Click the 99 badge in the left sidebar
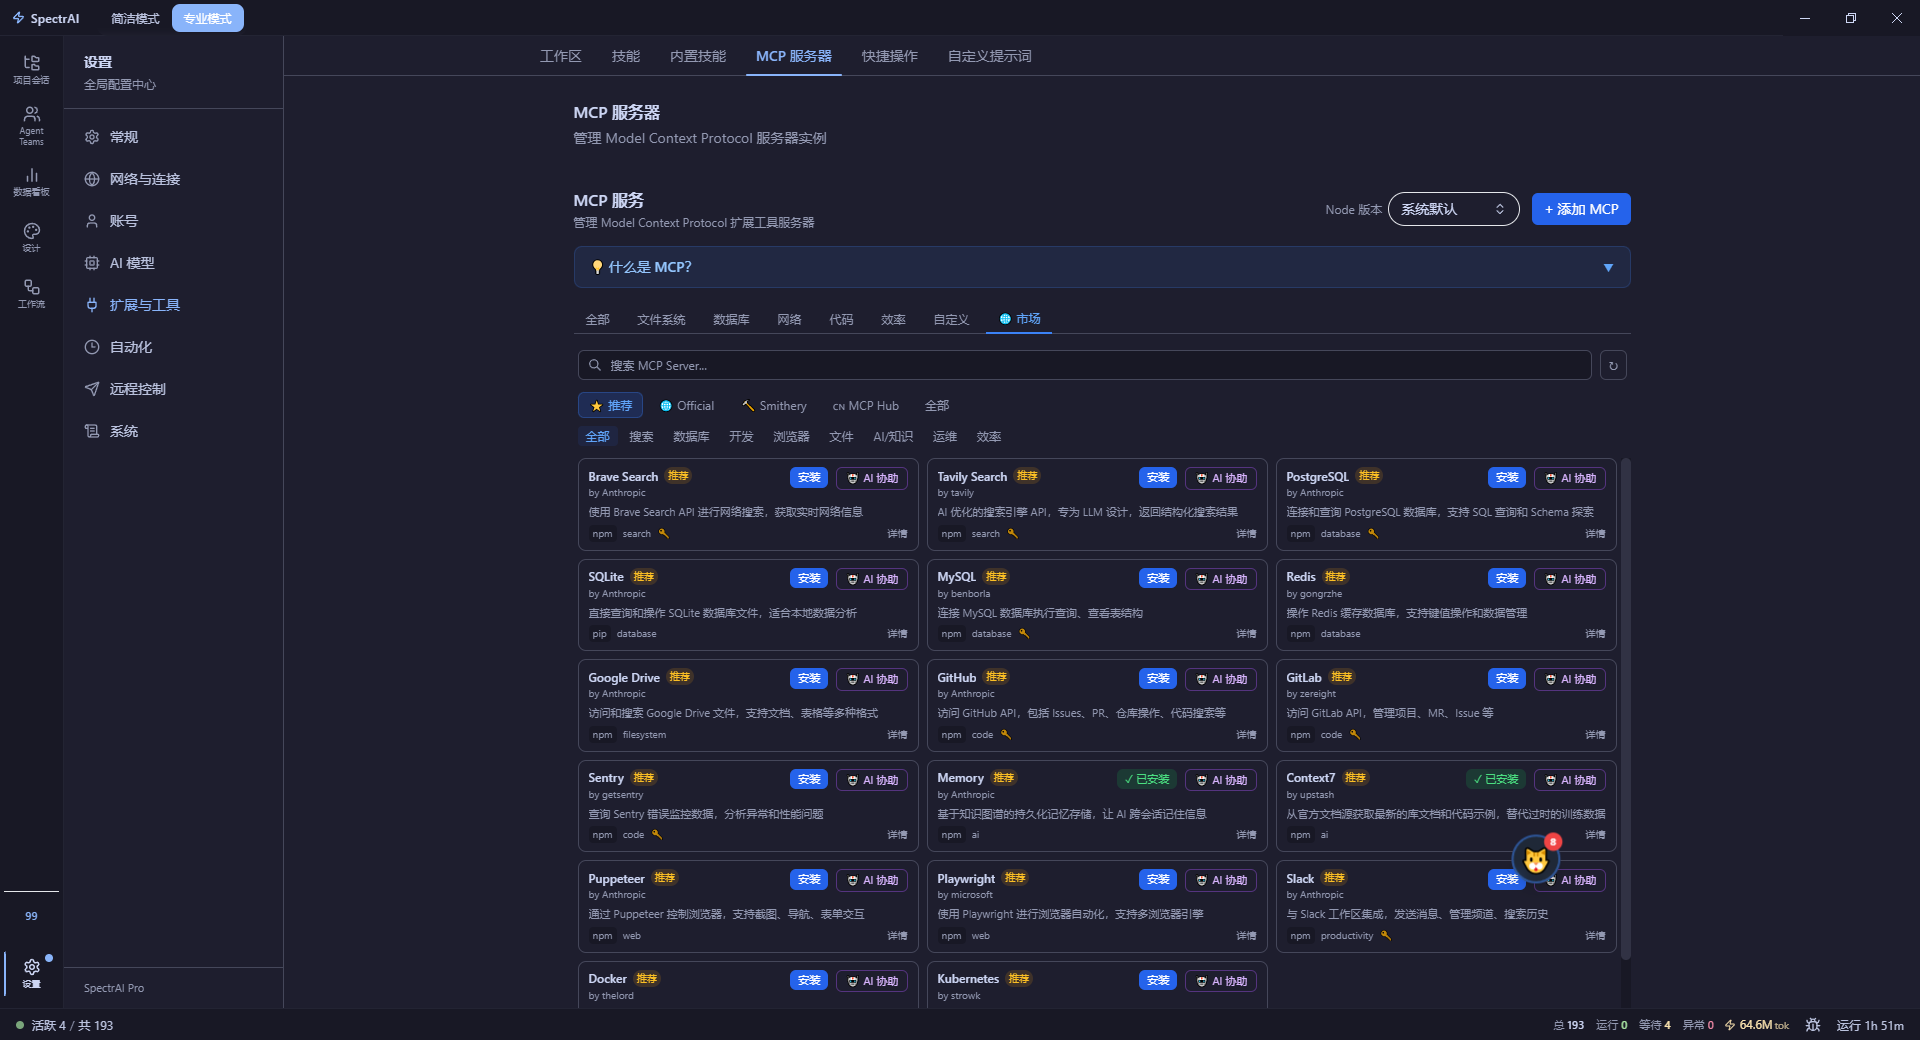1920x1040 pixels. tap(31, 916)
